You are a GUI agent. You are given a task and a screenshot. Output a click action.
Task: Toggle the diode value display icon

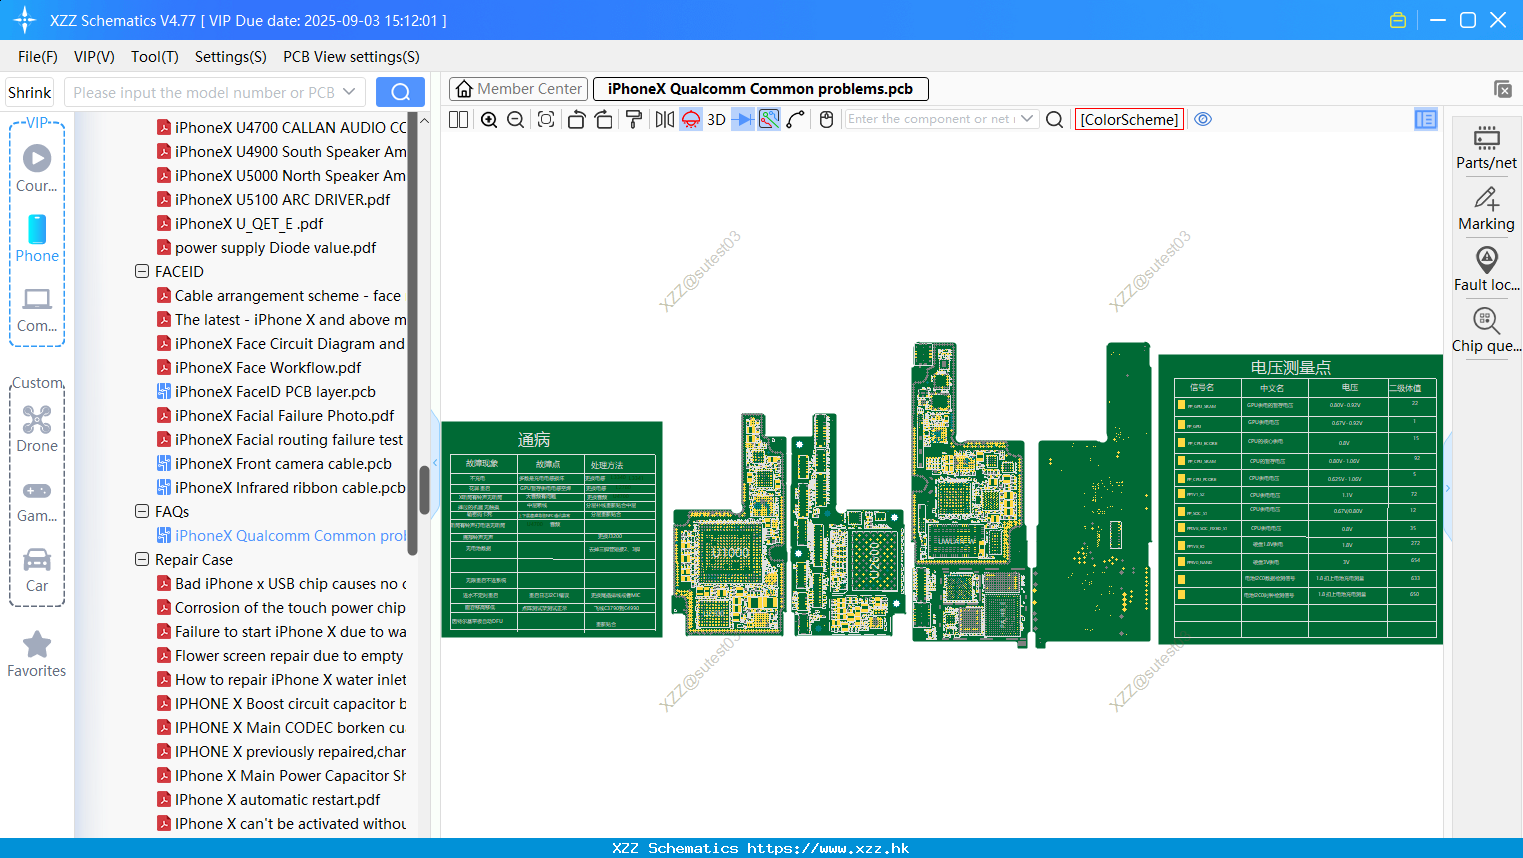743,119
